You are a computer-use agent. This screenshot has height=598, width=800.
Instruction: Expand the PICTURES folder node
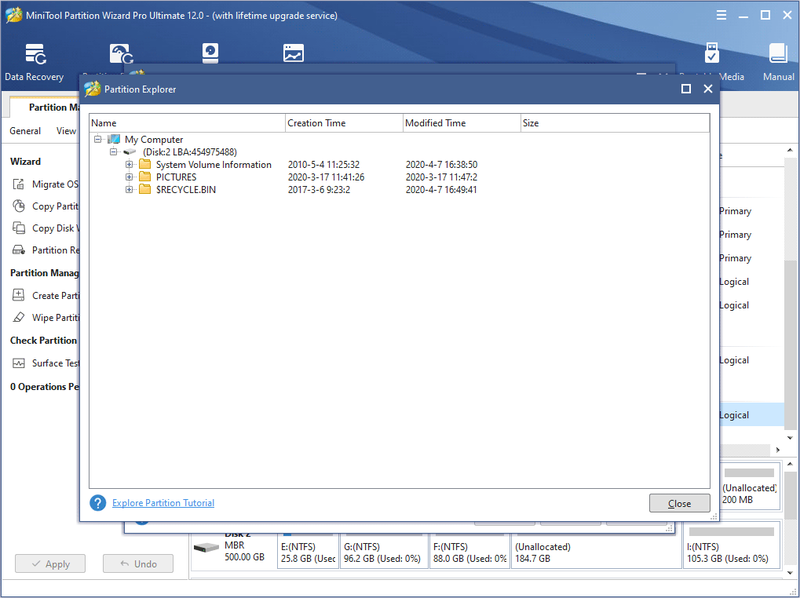[x=129, y=177]
